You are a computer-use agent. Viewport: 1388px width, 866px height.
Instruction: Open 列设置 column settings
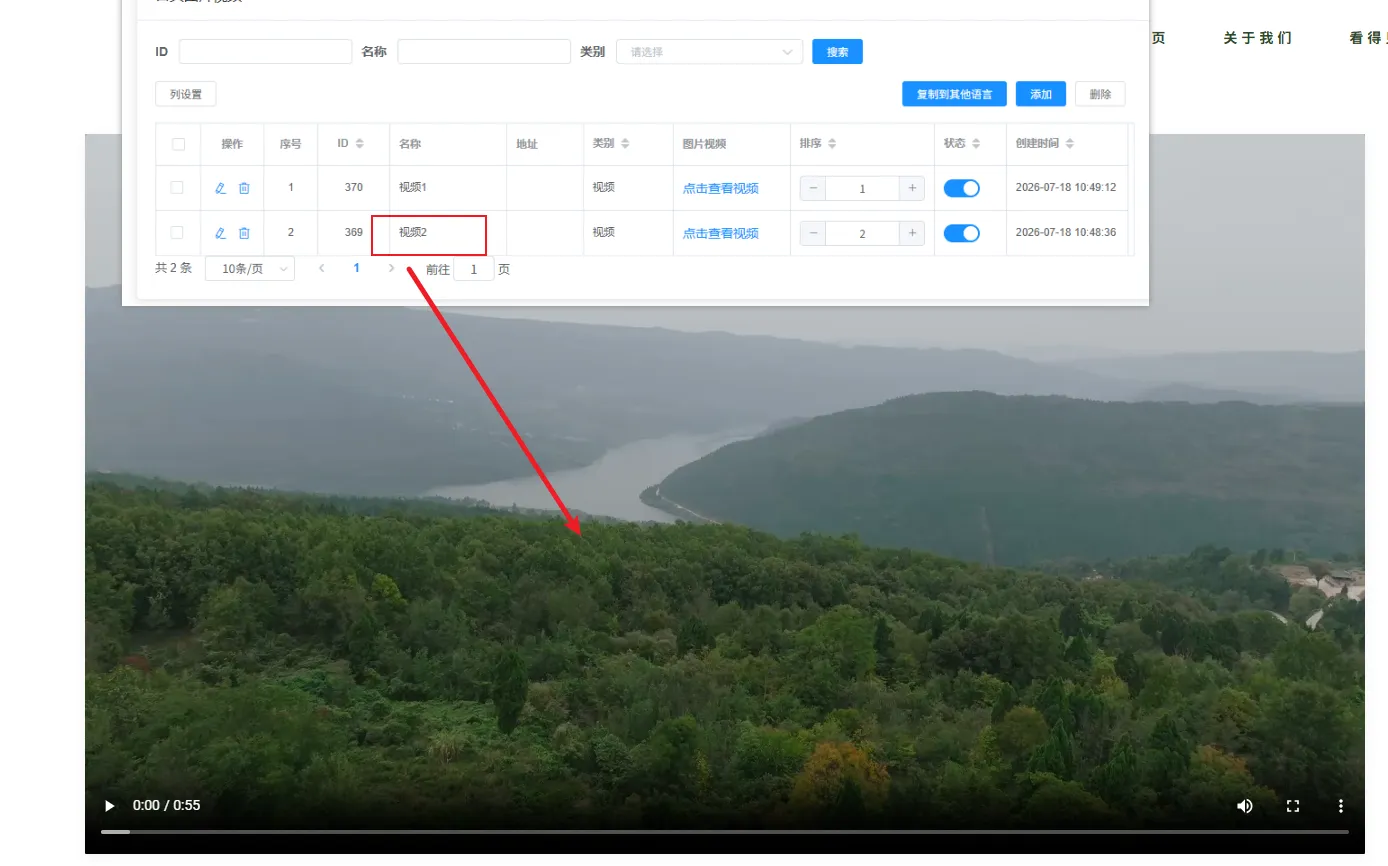186,94
